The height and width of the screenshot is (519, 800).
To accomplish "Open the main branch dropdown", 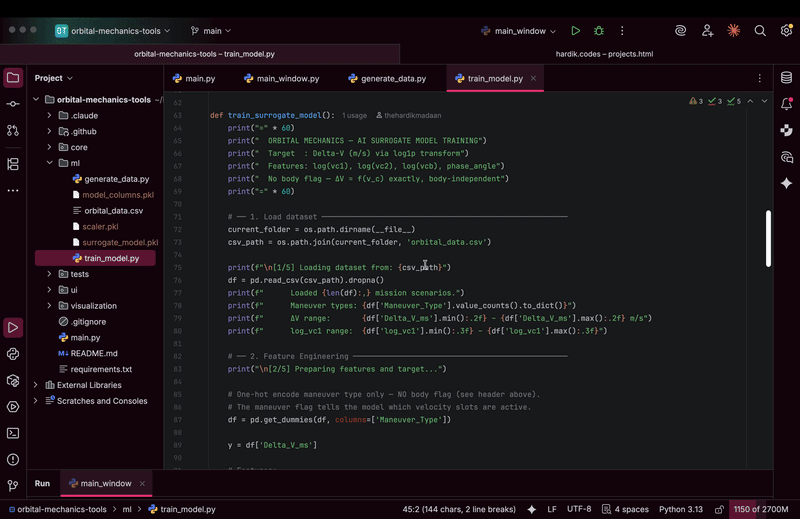I will tap(211, 31).
